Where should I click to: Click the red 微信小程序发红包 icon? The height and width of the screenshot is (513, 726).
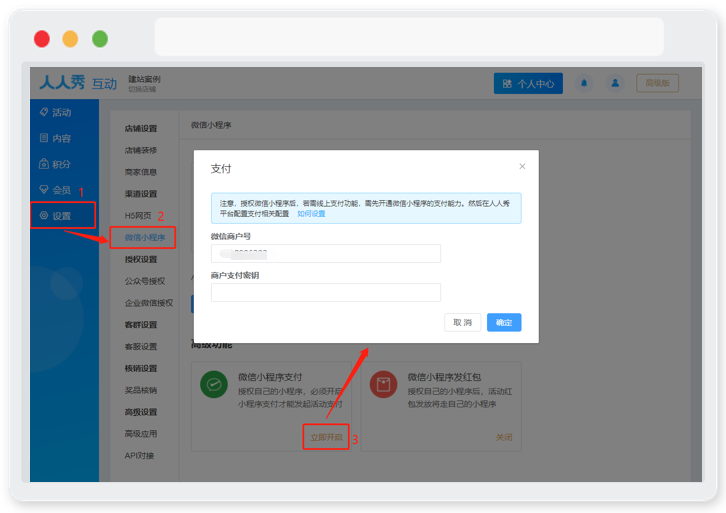[383, 384]
